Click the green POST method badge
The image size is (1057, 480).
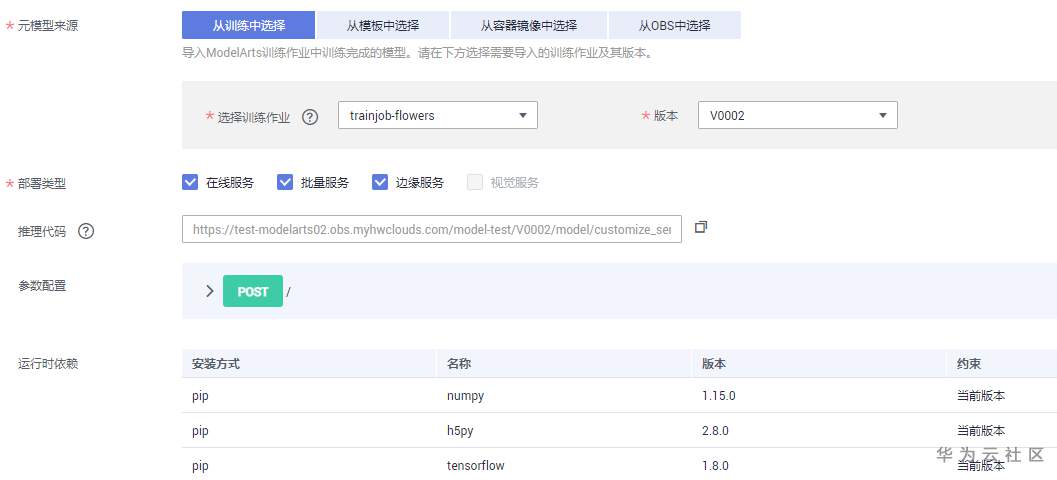(x=253, y=292)
